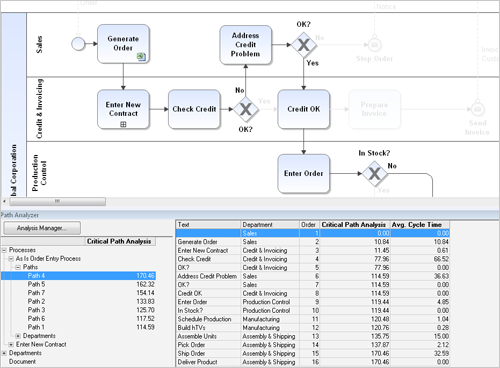This screenshot has width=500, height=368.
Task: Select Path 5 in the tree
Action: 36,284
